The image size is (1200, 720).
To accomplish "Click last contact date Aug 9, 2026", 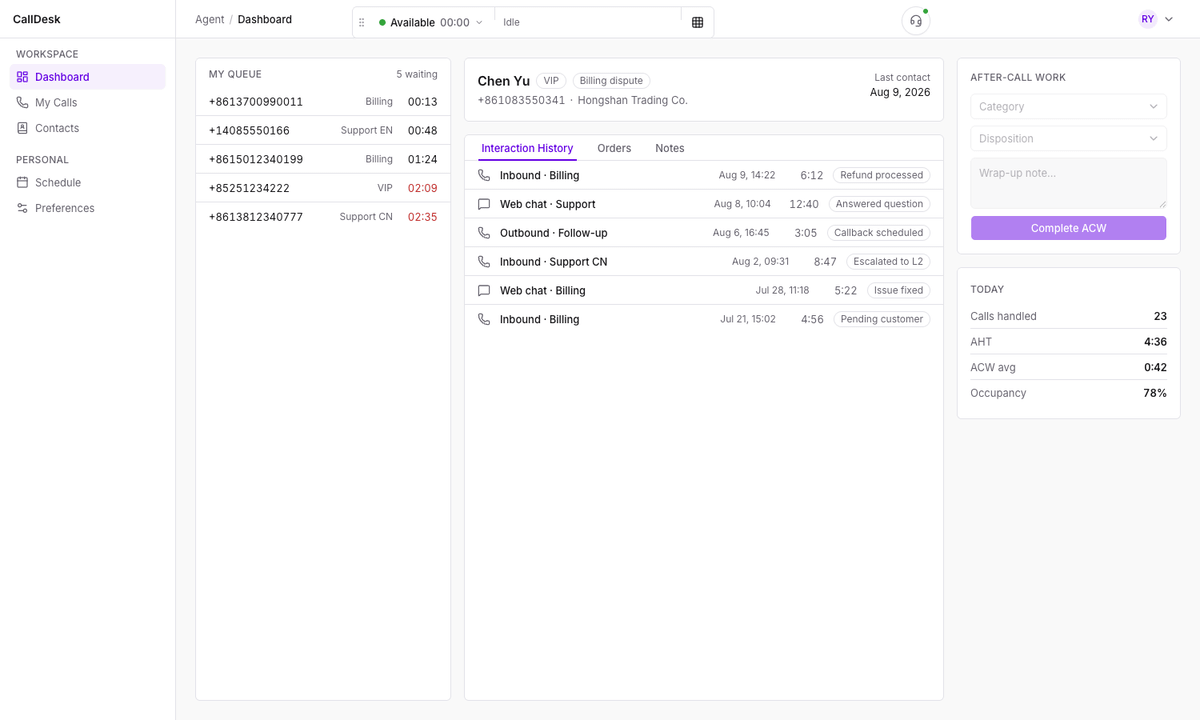I will (900, 92).
